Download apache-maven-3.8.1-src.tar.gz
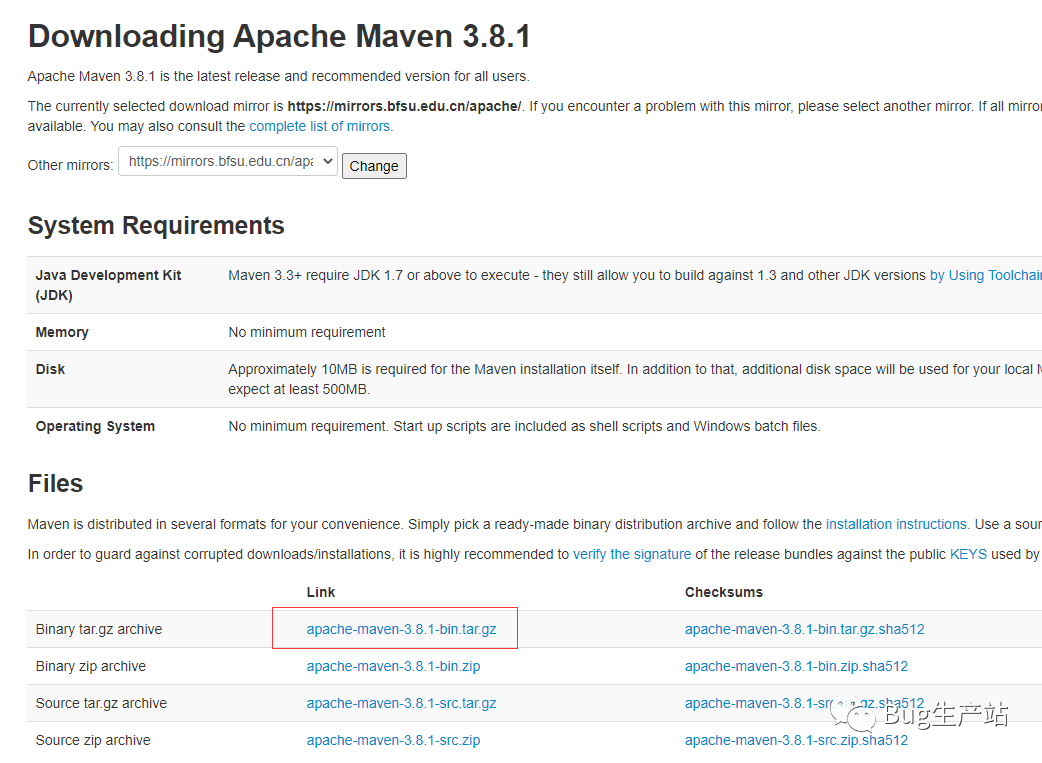1042x763 pixels. click(401, 703)
